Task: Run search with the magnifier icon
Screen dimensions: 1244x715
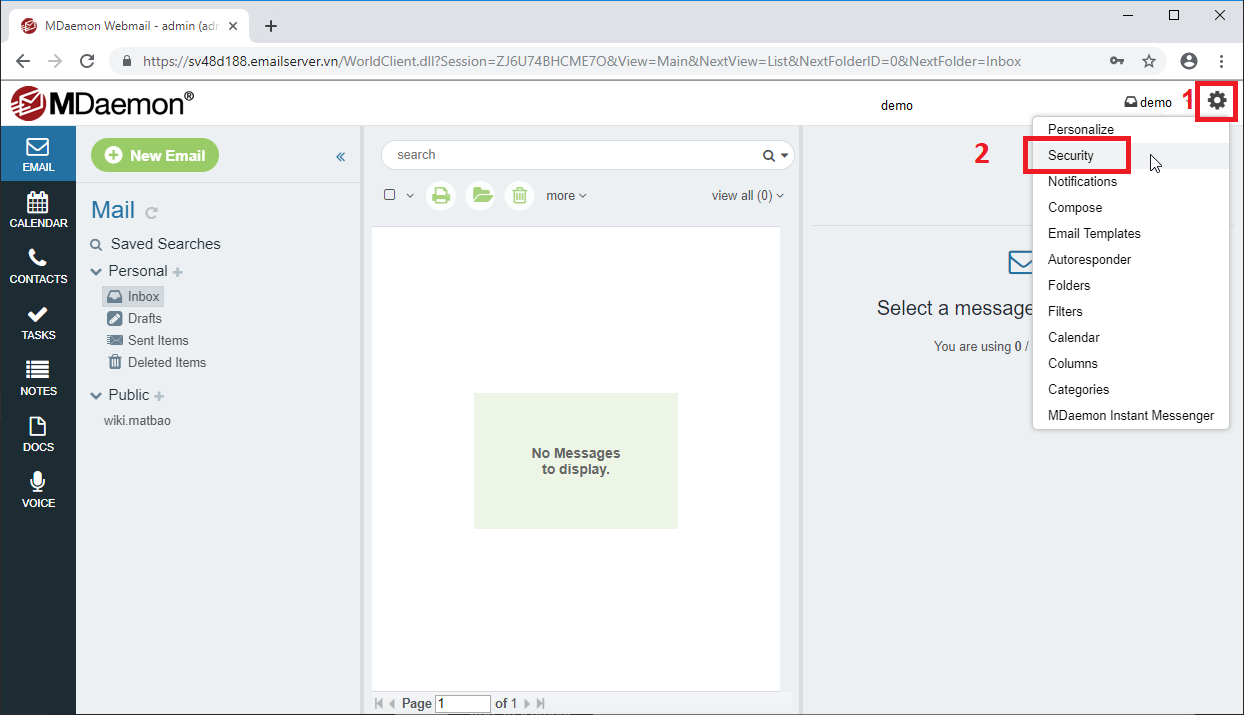Action: coord(769,155)
